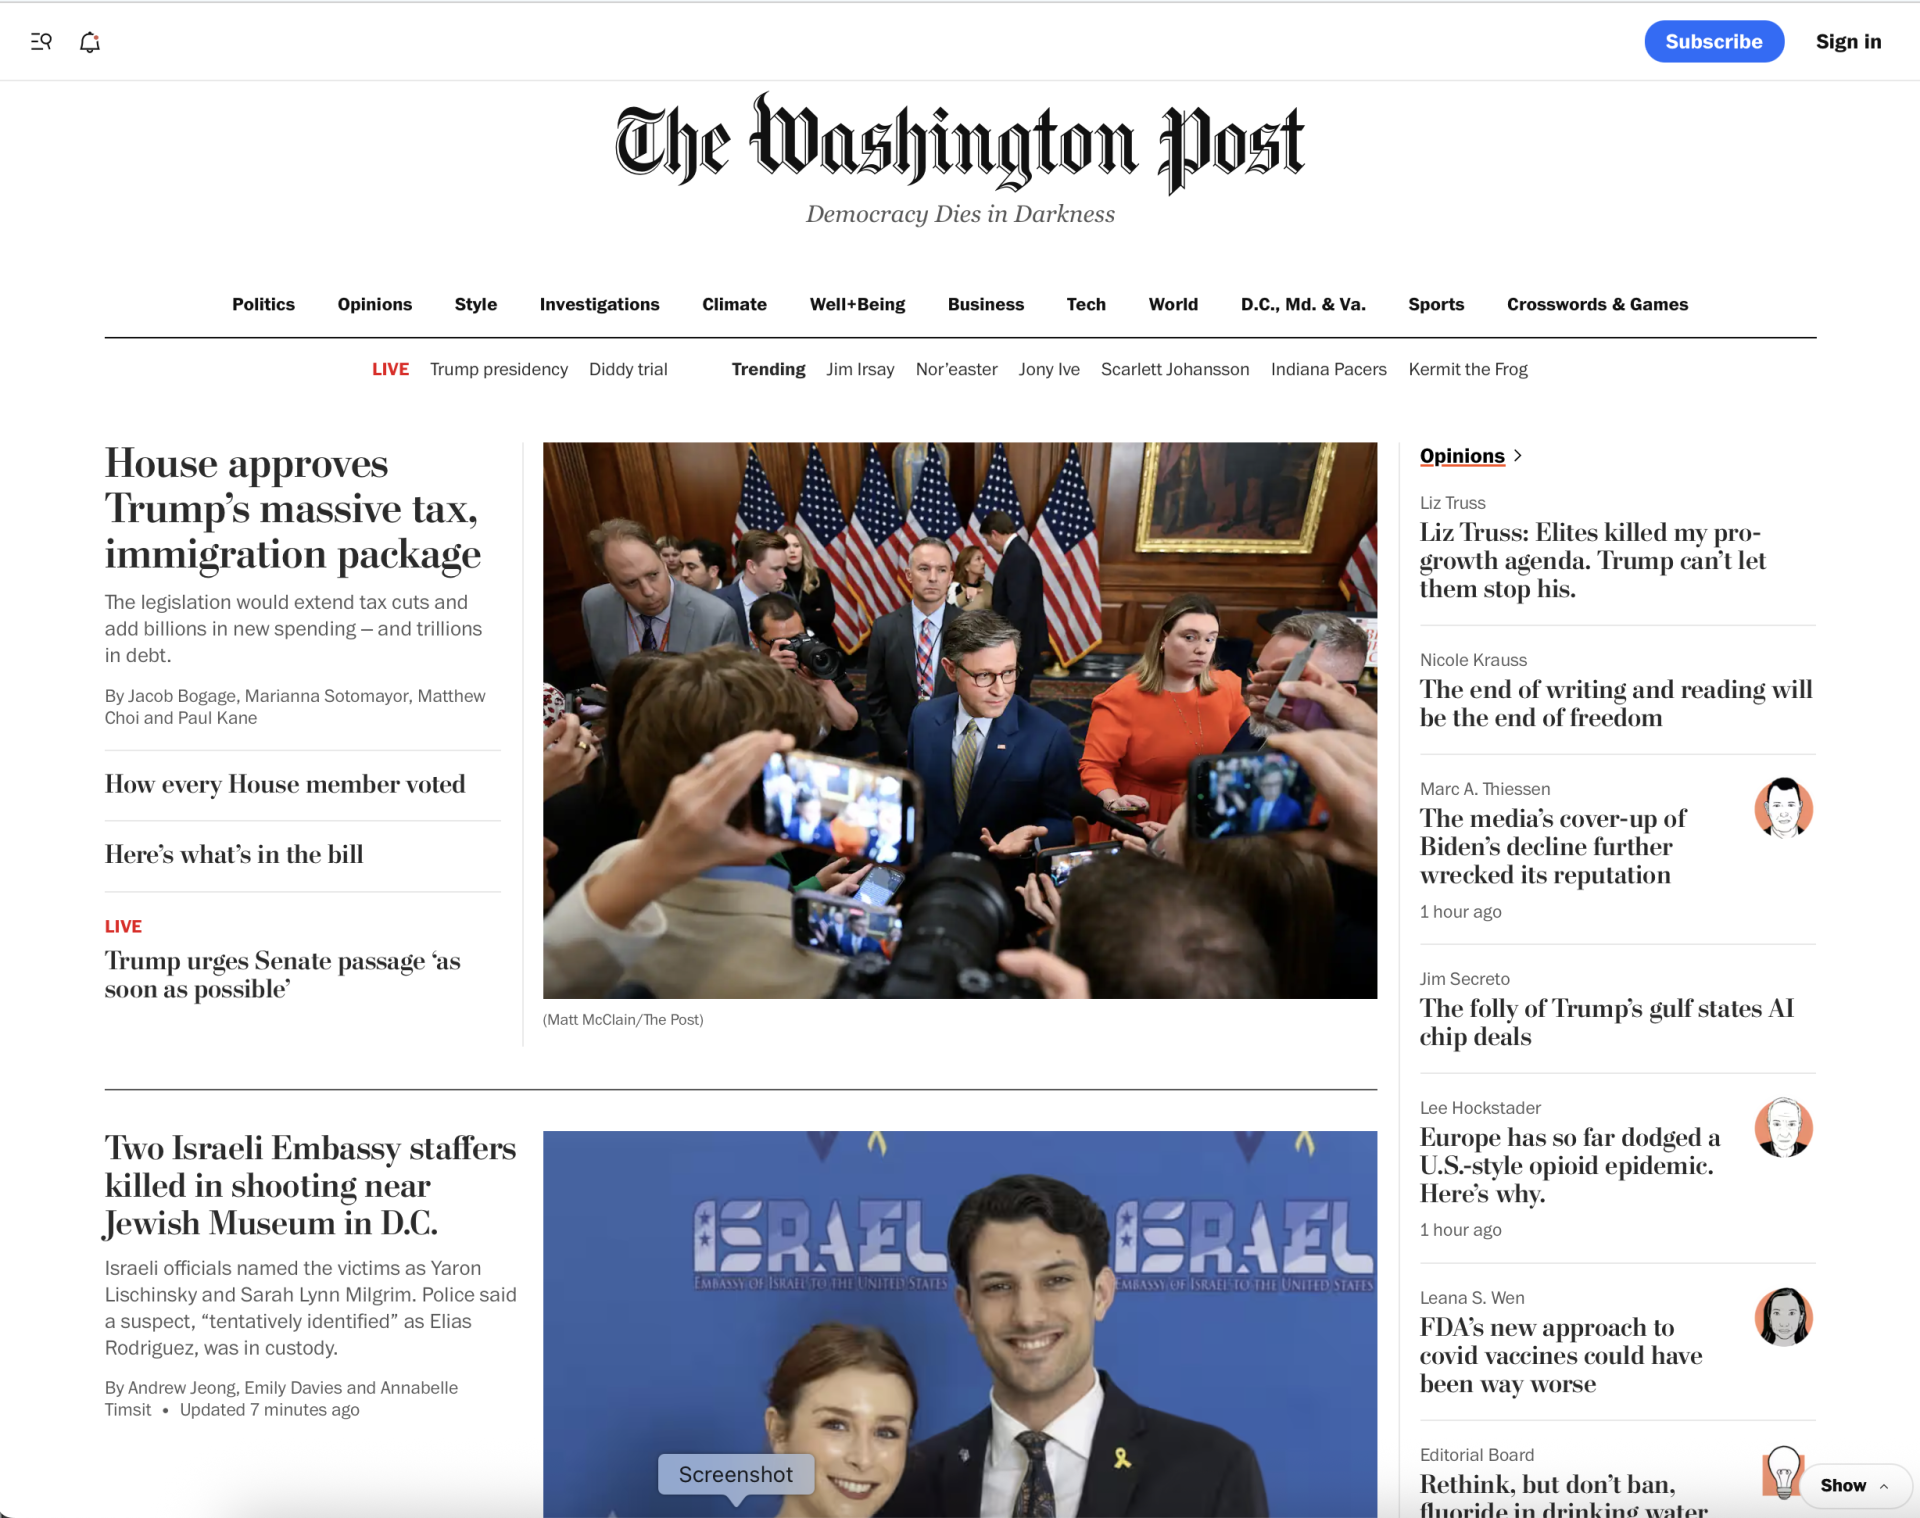Open the Politics section
Image resolution: width=1920 pixels, height=1518 pixels.
[263, 304]
